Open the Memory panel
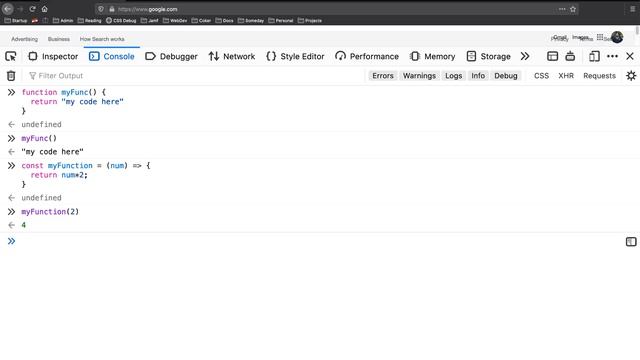Screen dimensions: 640x360 coord(433,56)
